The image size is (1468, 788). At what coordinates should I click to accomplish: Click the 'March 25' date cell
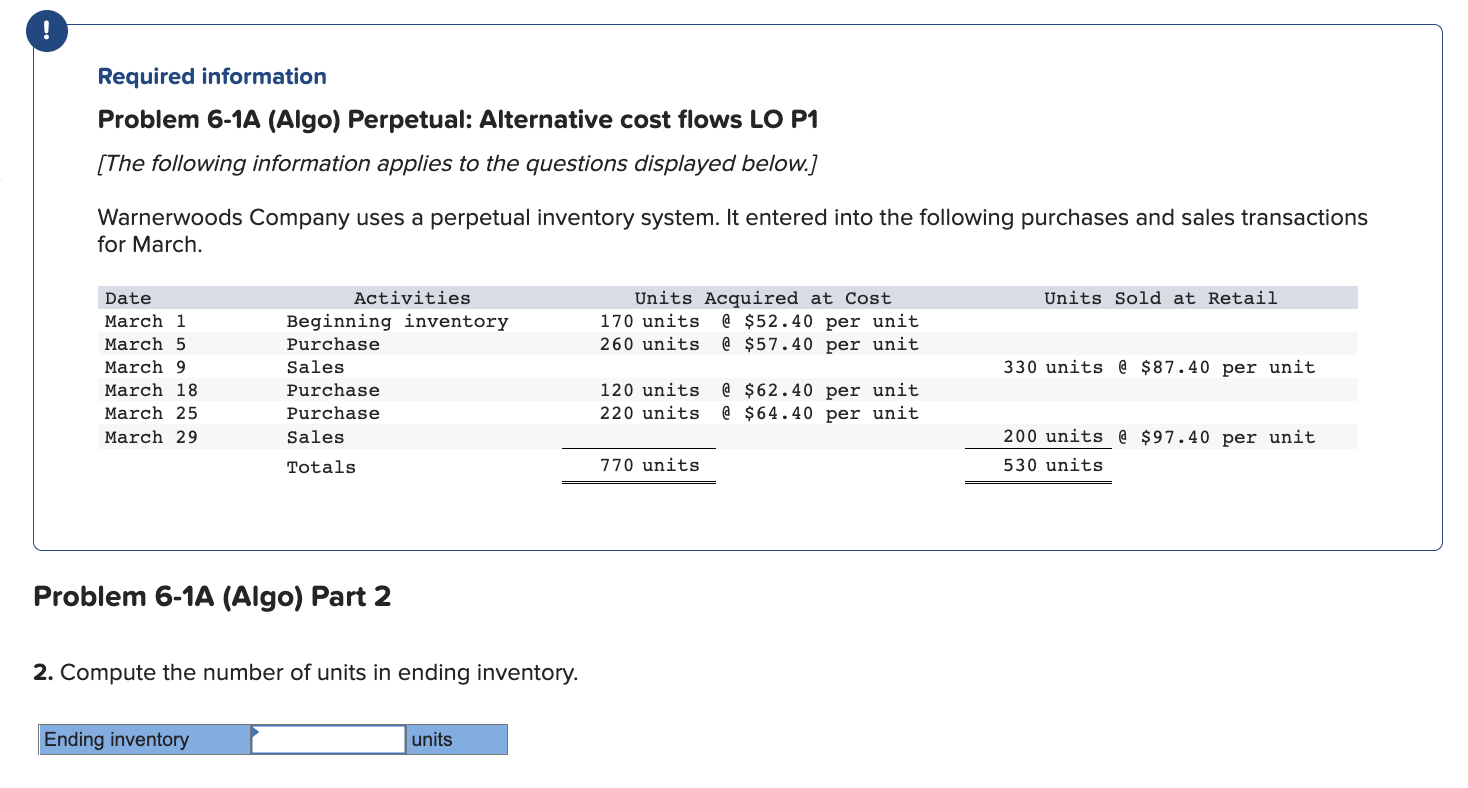pyautogui.click(x=151, y=413)
